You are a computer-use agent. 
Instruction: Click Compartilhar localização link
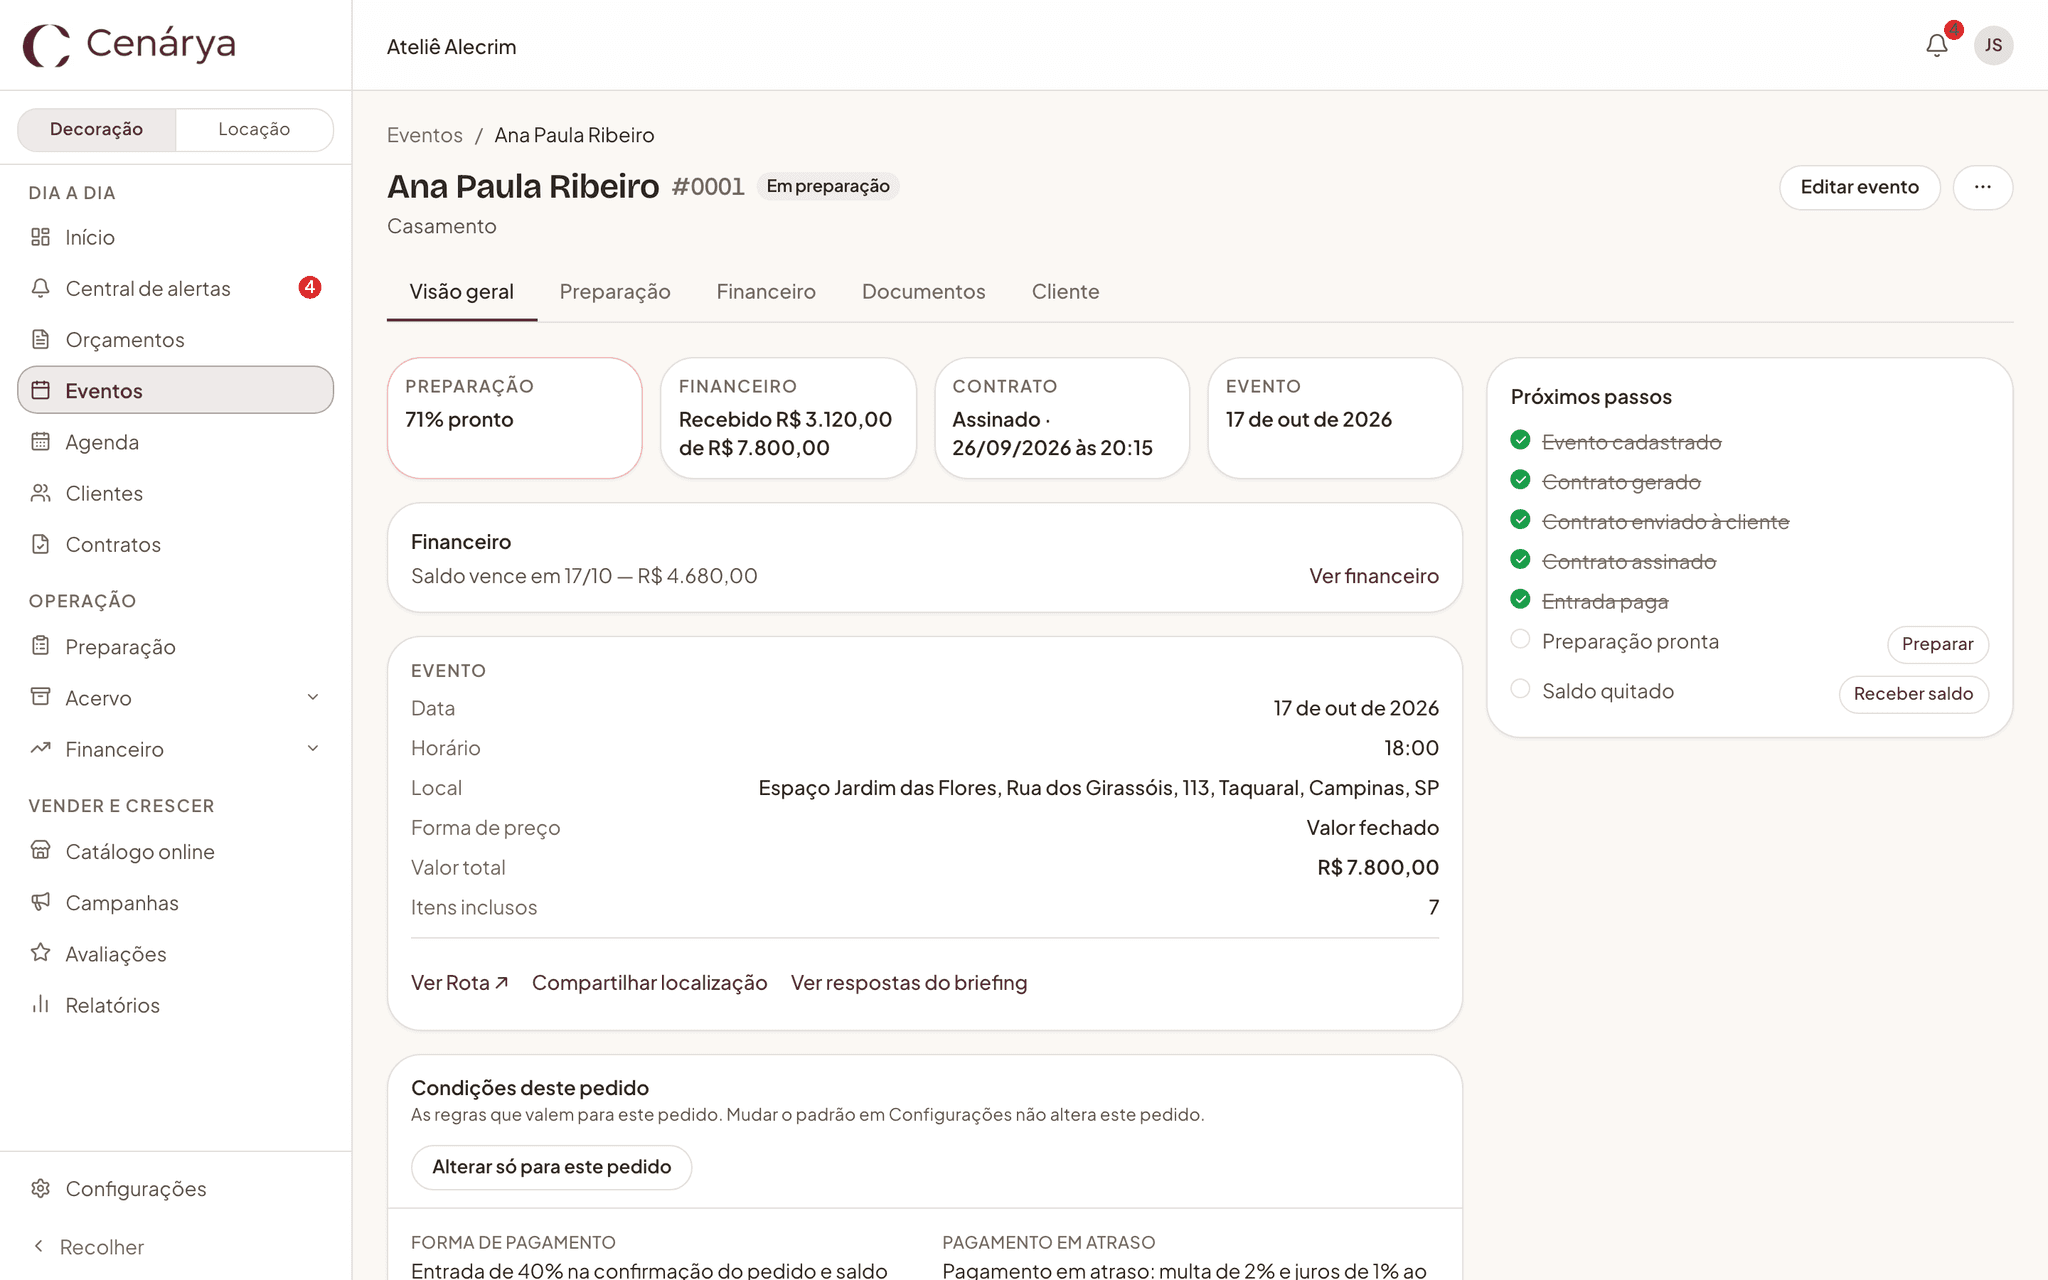point(650,983)
